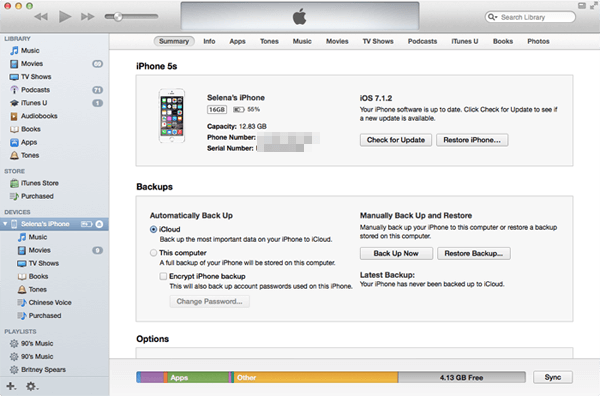600x396 pixels.
Task: Click the 16GB capacity badge
Action: click(217, 109)
